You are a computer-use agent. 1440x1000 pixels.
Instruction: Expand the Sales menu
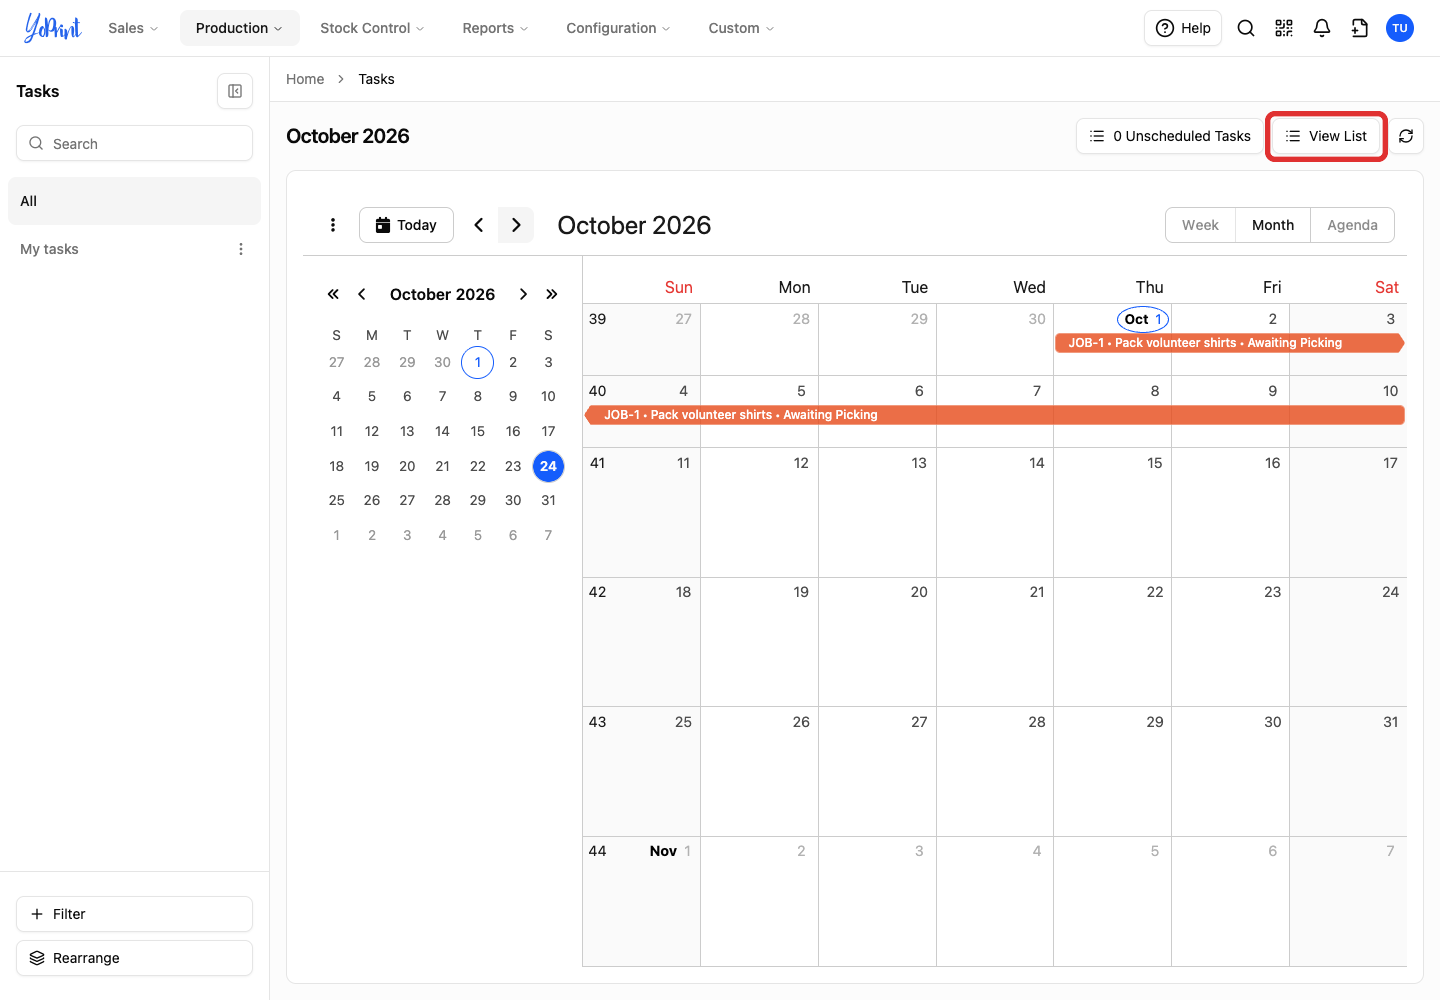pos(133,28)
